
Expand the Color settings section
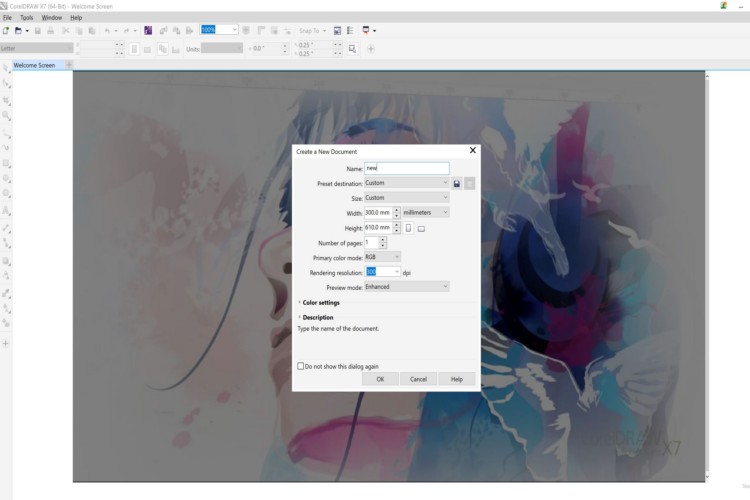coord(319,302)
